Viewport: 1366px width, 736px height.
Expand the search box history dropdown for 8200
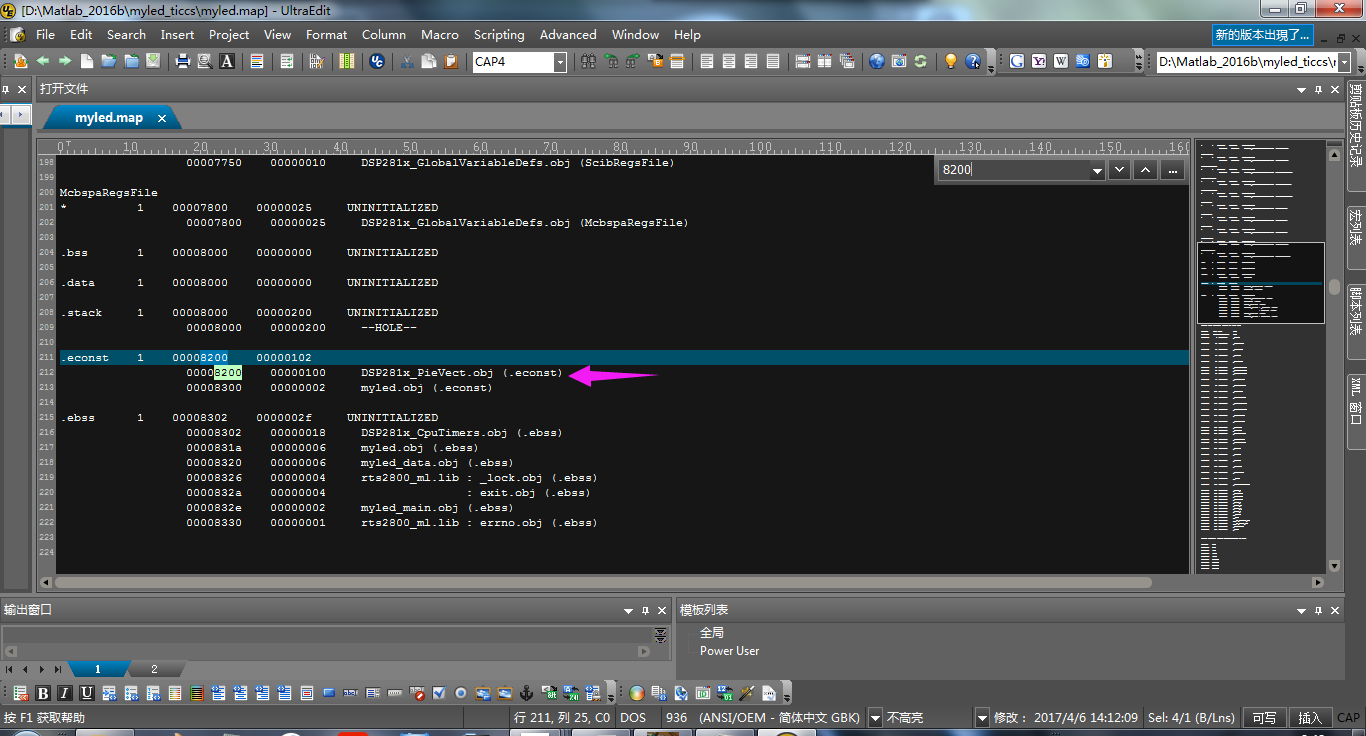[x=1097, y=171]
